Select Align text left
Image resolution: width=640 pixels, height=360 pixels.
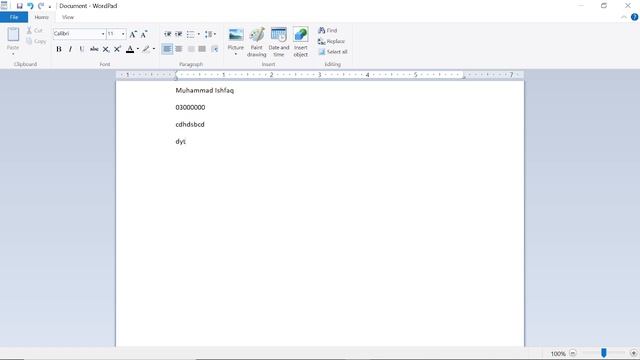point(167,49)
